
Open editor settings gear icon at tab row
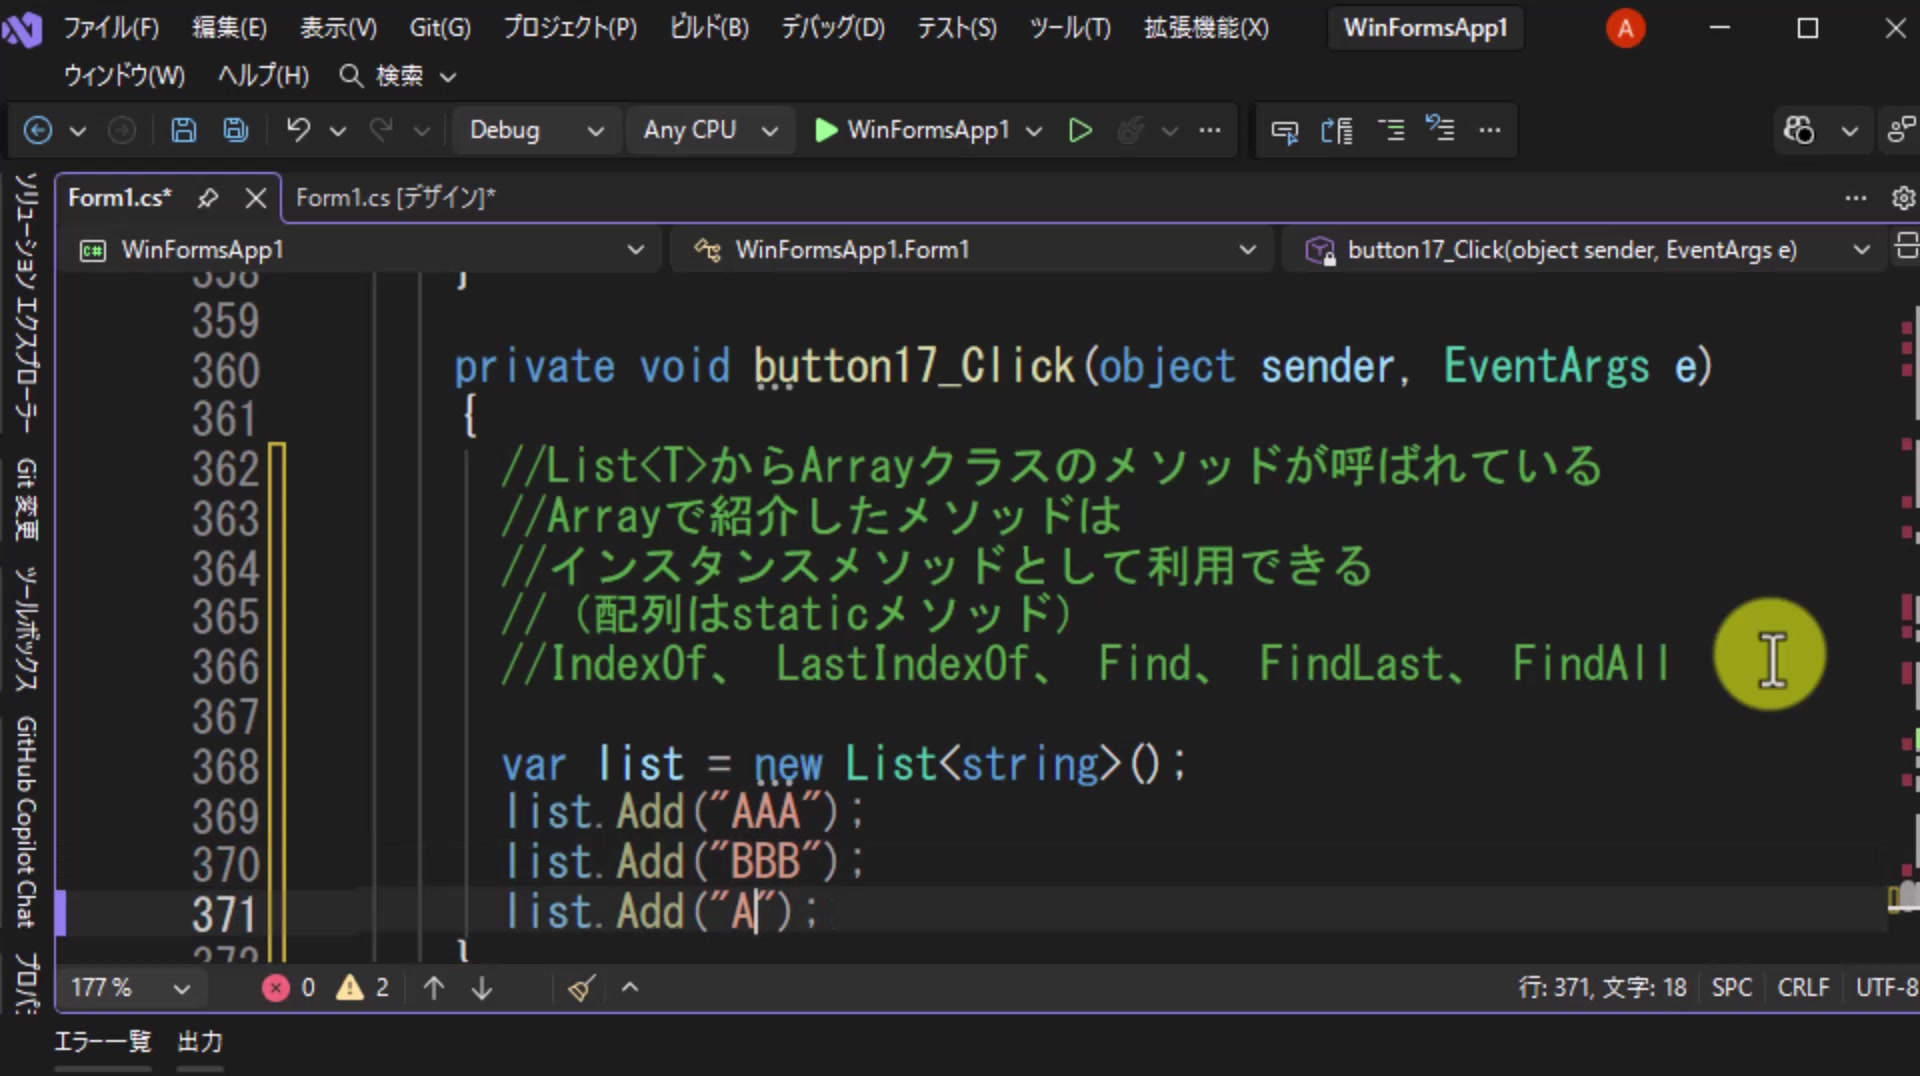click(1903, 198)
